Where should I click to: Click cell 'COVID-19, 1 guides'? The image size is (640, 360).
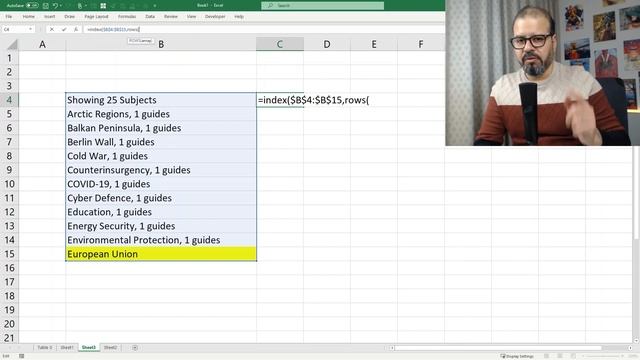(161, 184)
